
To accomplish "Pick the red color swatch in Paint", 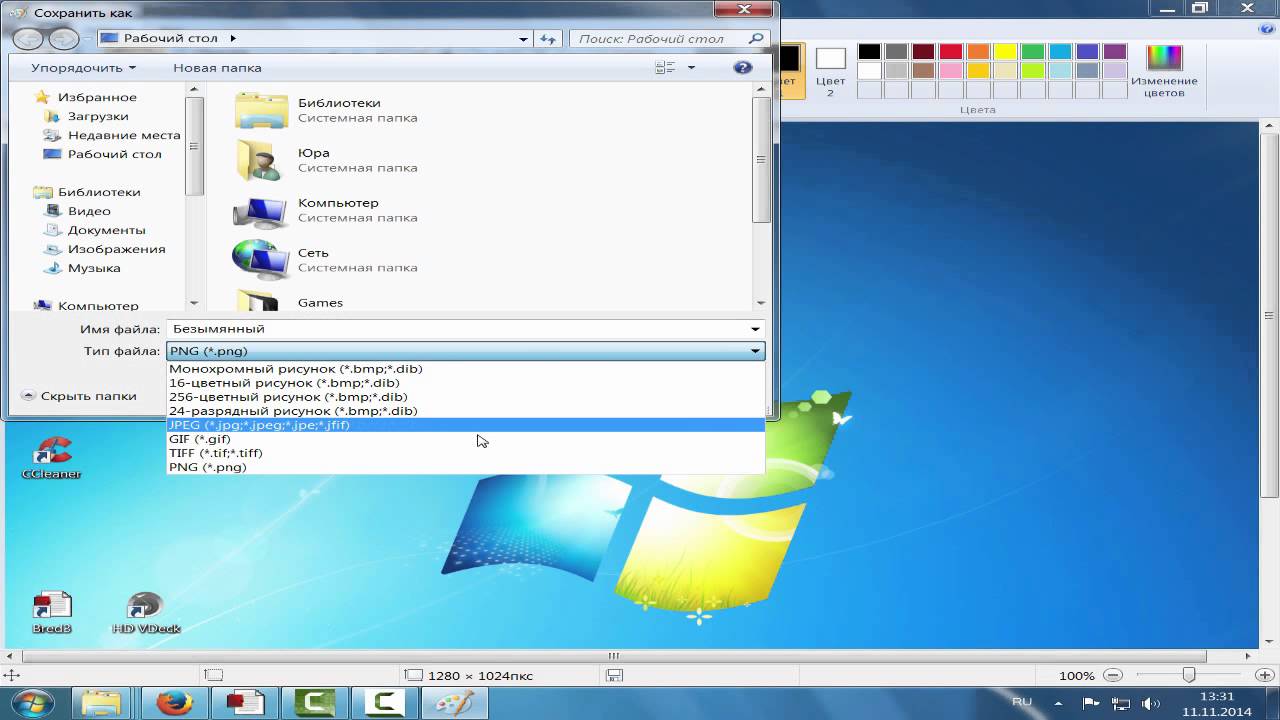I will point(951,52).
